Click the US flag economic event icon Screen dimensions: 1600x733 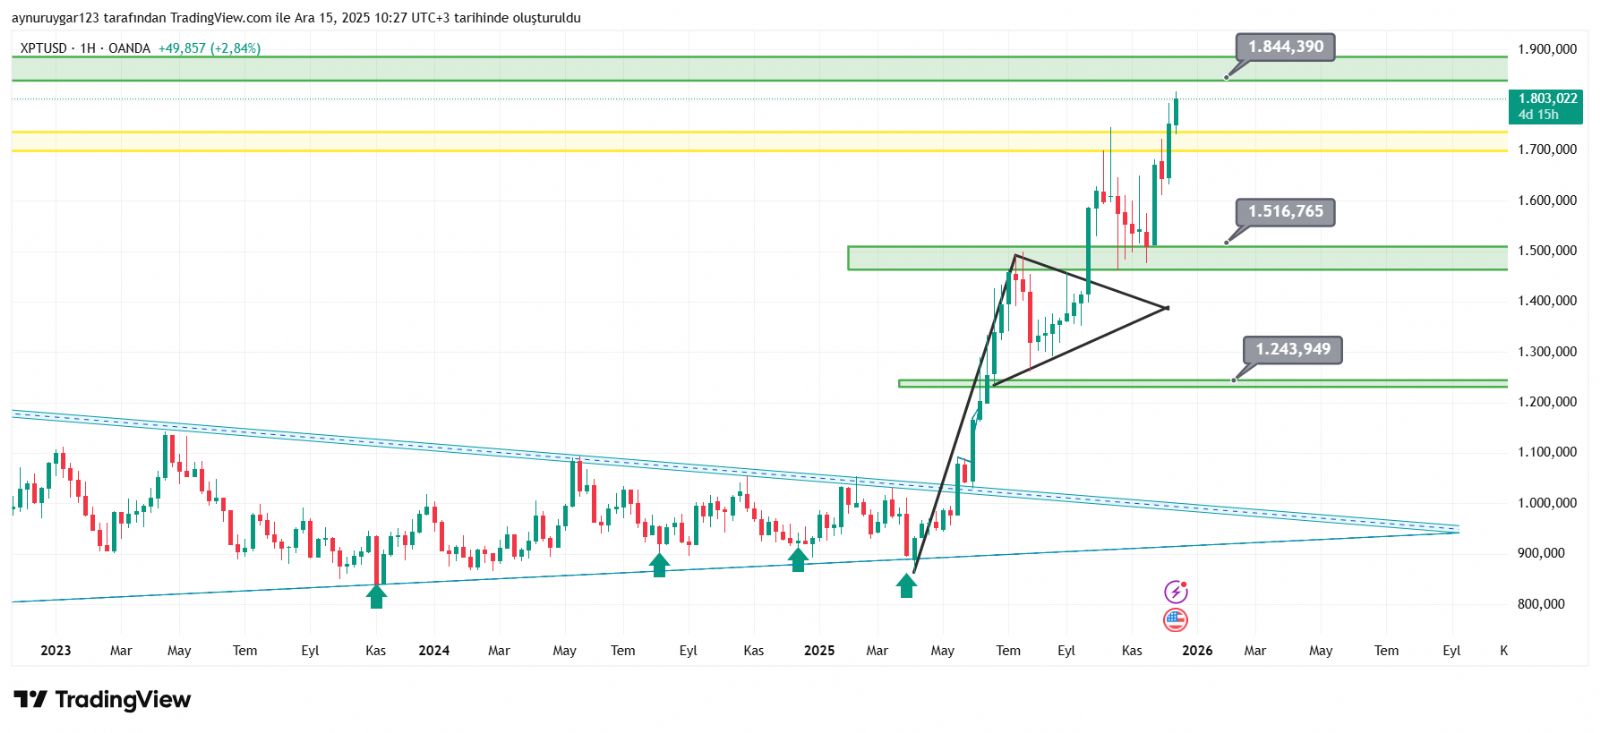coord(1176,620)
